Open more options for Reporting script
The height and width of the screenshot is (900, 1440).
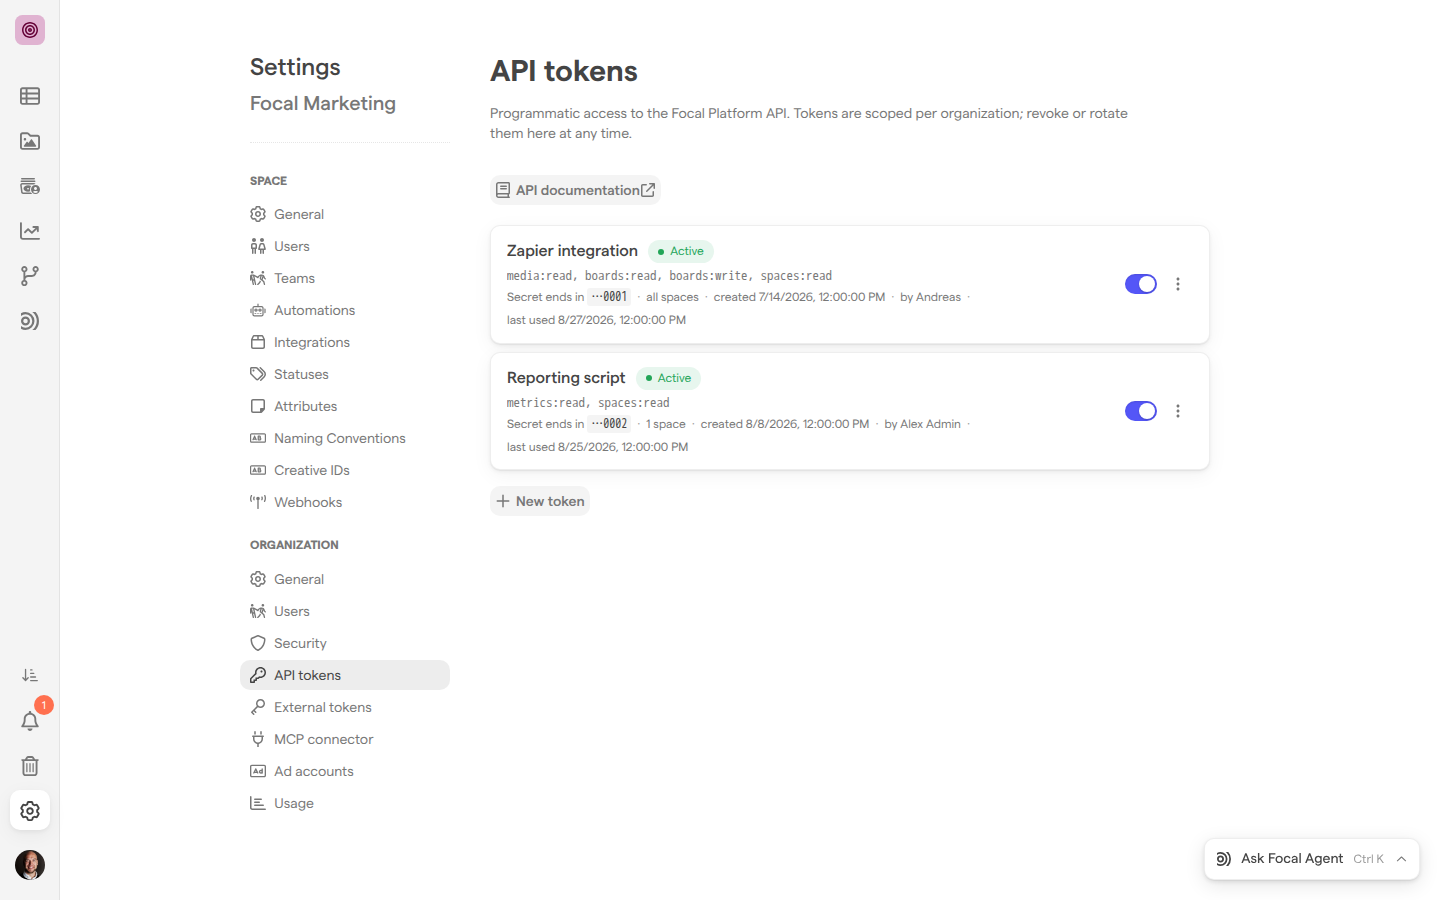(1178, 411)
